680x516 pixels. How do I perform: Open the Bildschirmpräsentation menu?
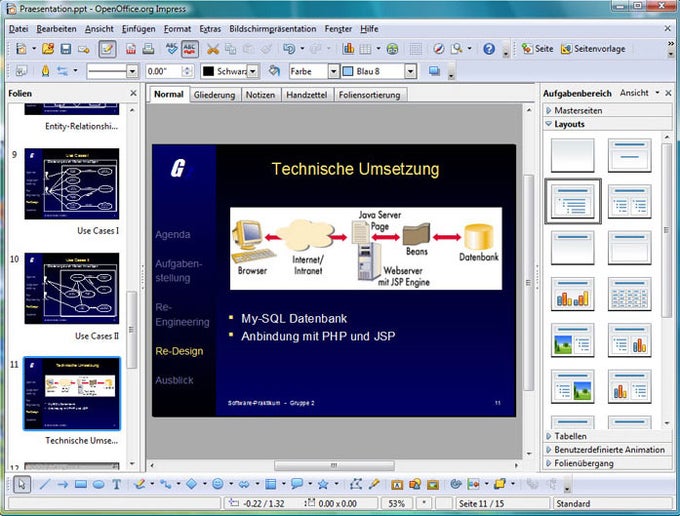[273, 29]
